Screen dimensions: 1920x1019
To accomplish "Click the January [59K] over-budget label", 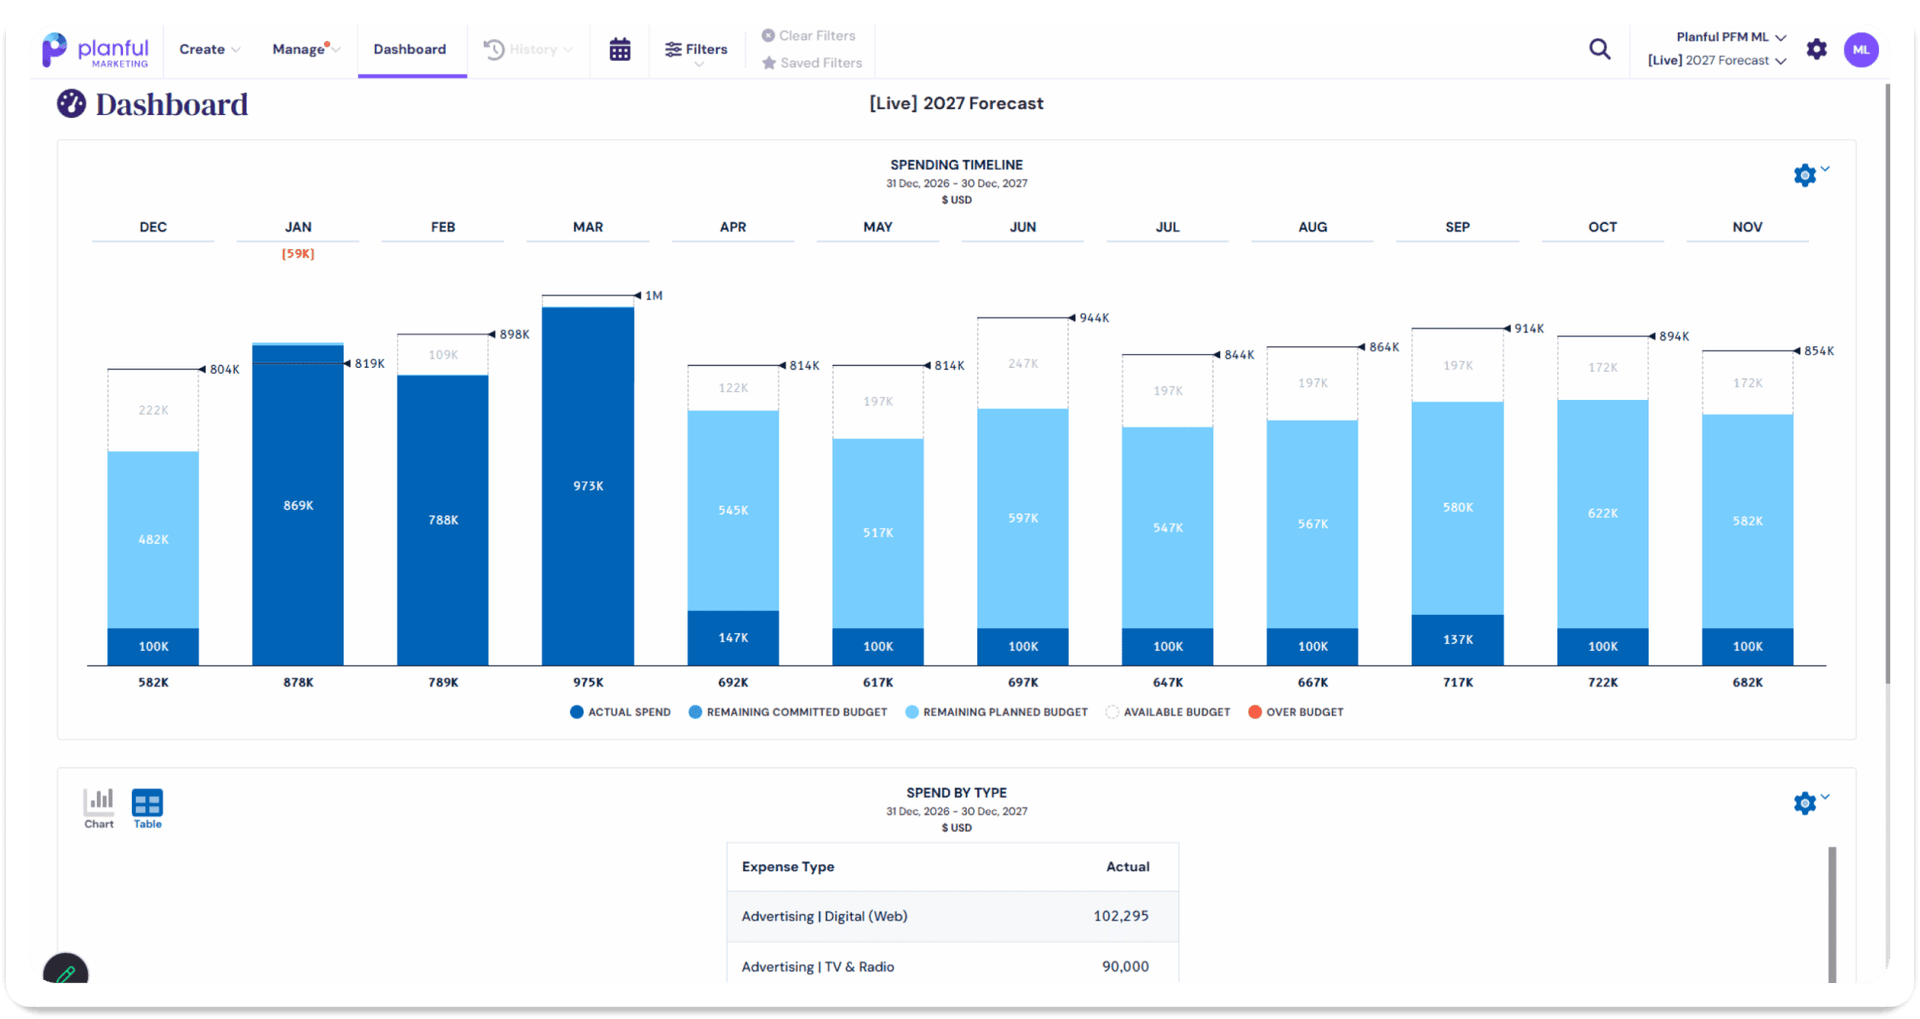I will pos(298,254).
